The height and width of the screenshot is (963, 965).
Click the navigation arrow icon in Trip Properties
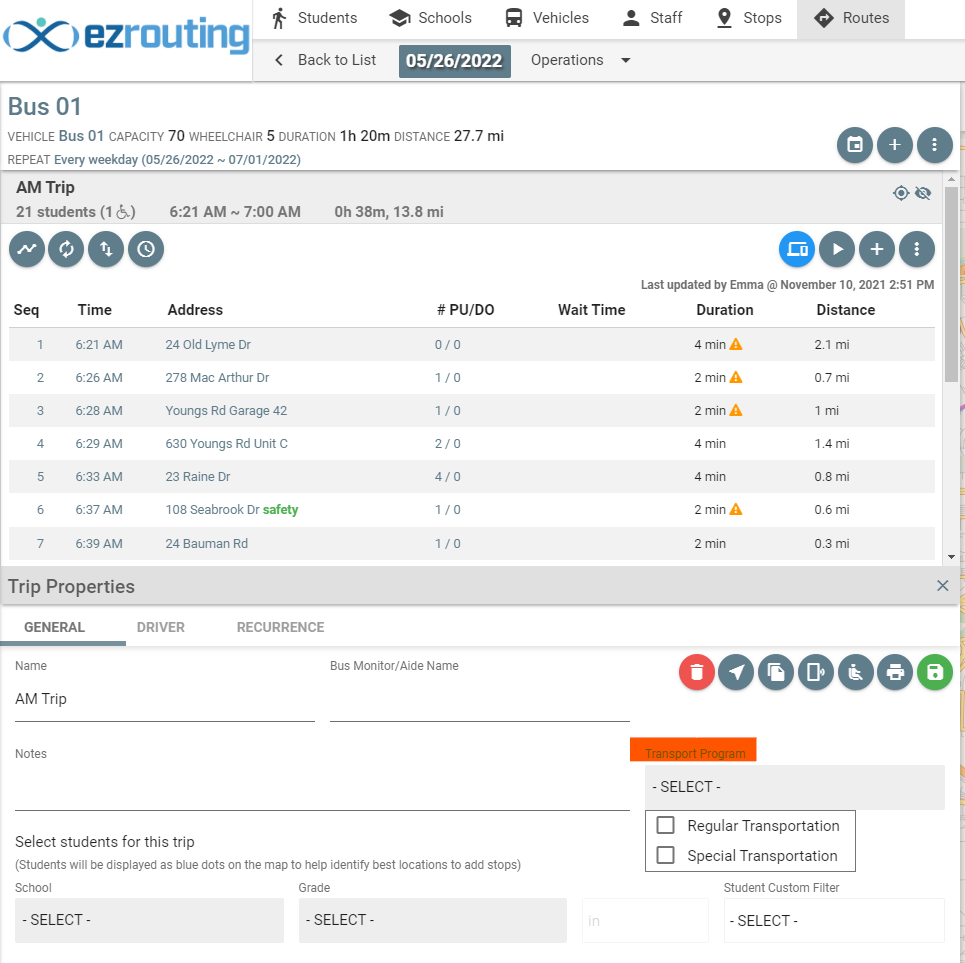(736, 672)
